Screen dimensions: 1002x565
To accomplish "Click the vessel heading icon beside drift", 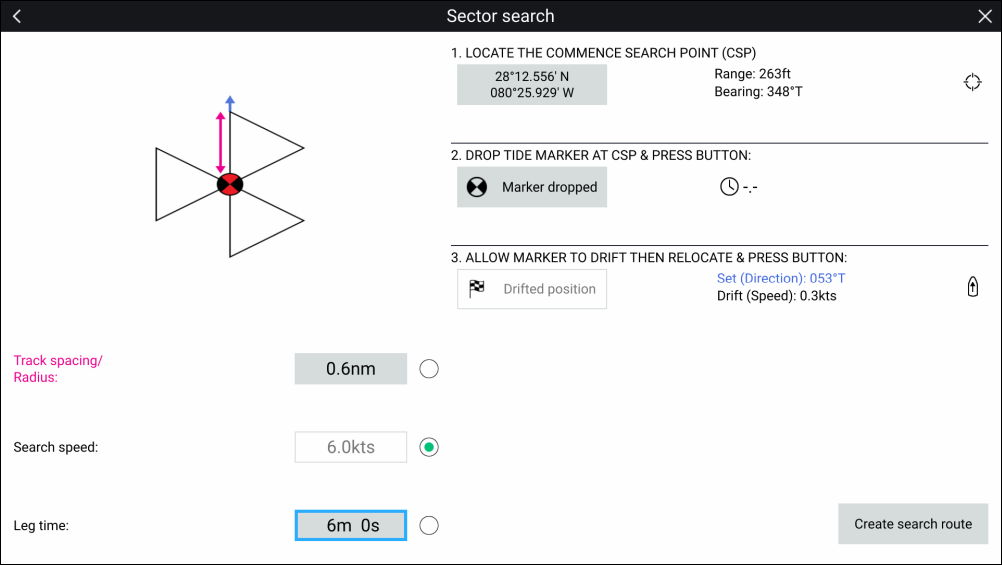I will pos(972,288).
